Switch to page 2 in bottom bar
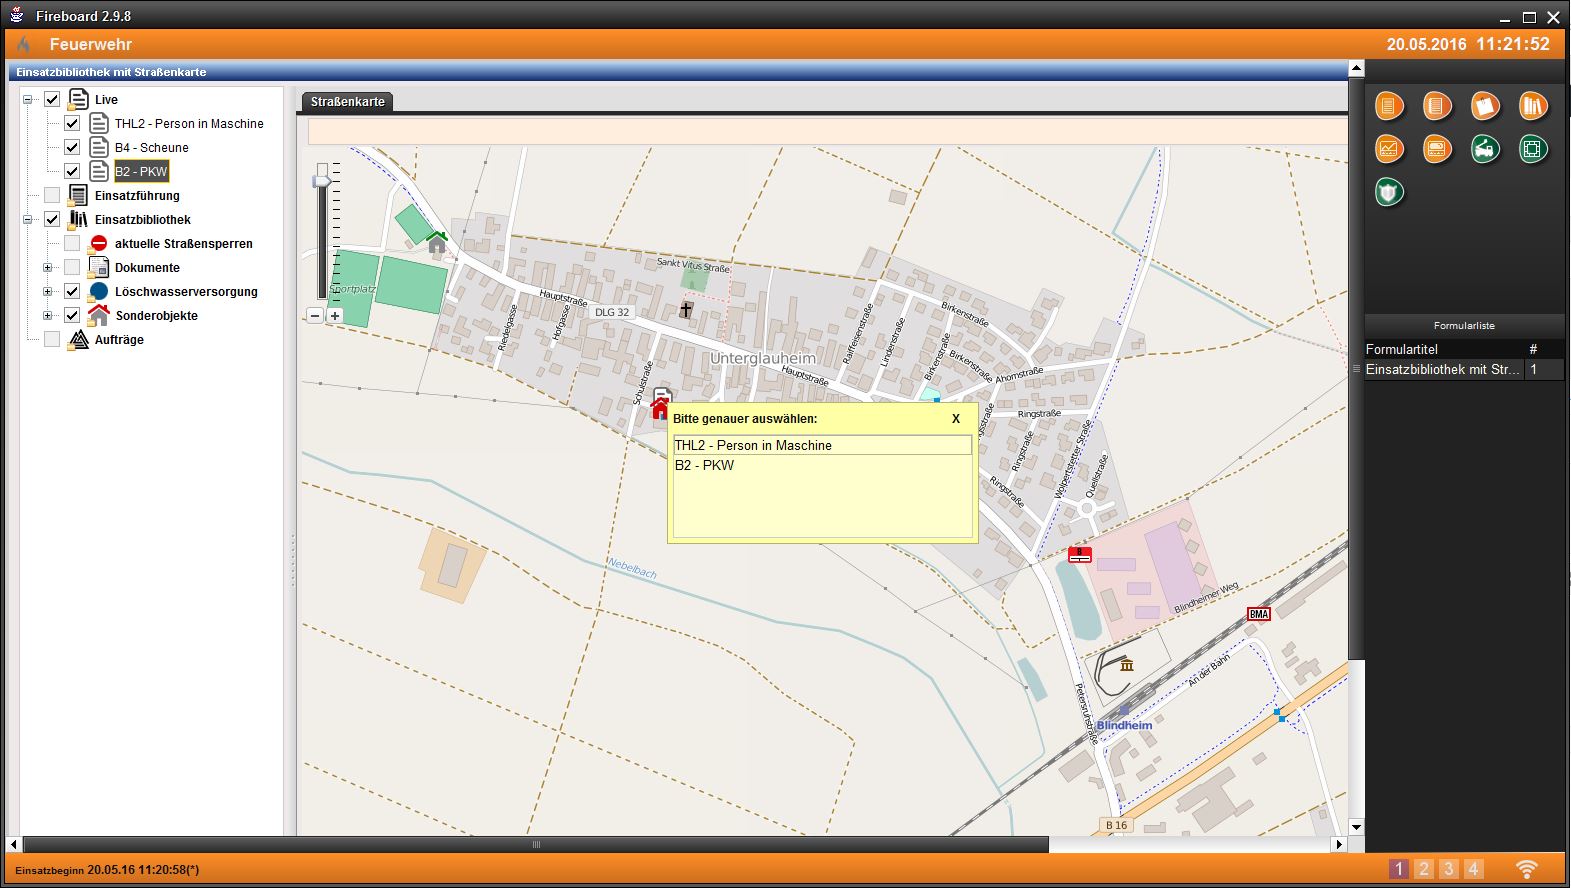1571x888 pixels. (1424, 869)
